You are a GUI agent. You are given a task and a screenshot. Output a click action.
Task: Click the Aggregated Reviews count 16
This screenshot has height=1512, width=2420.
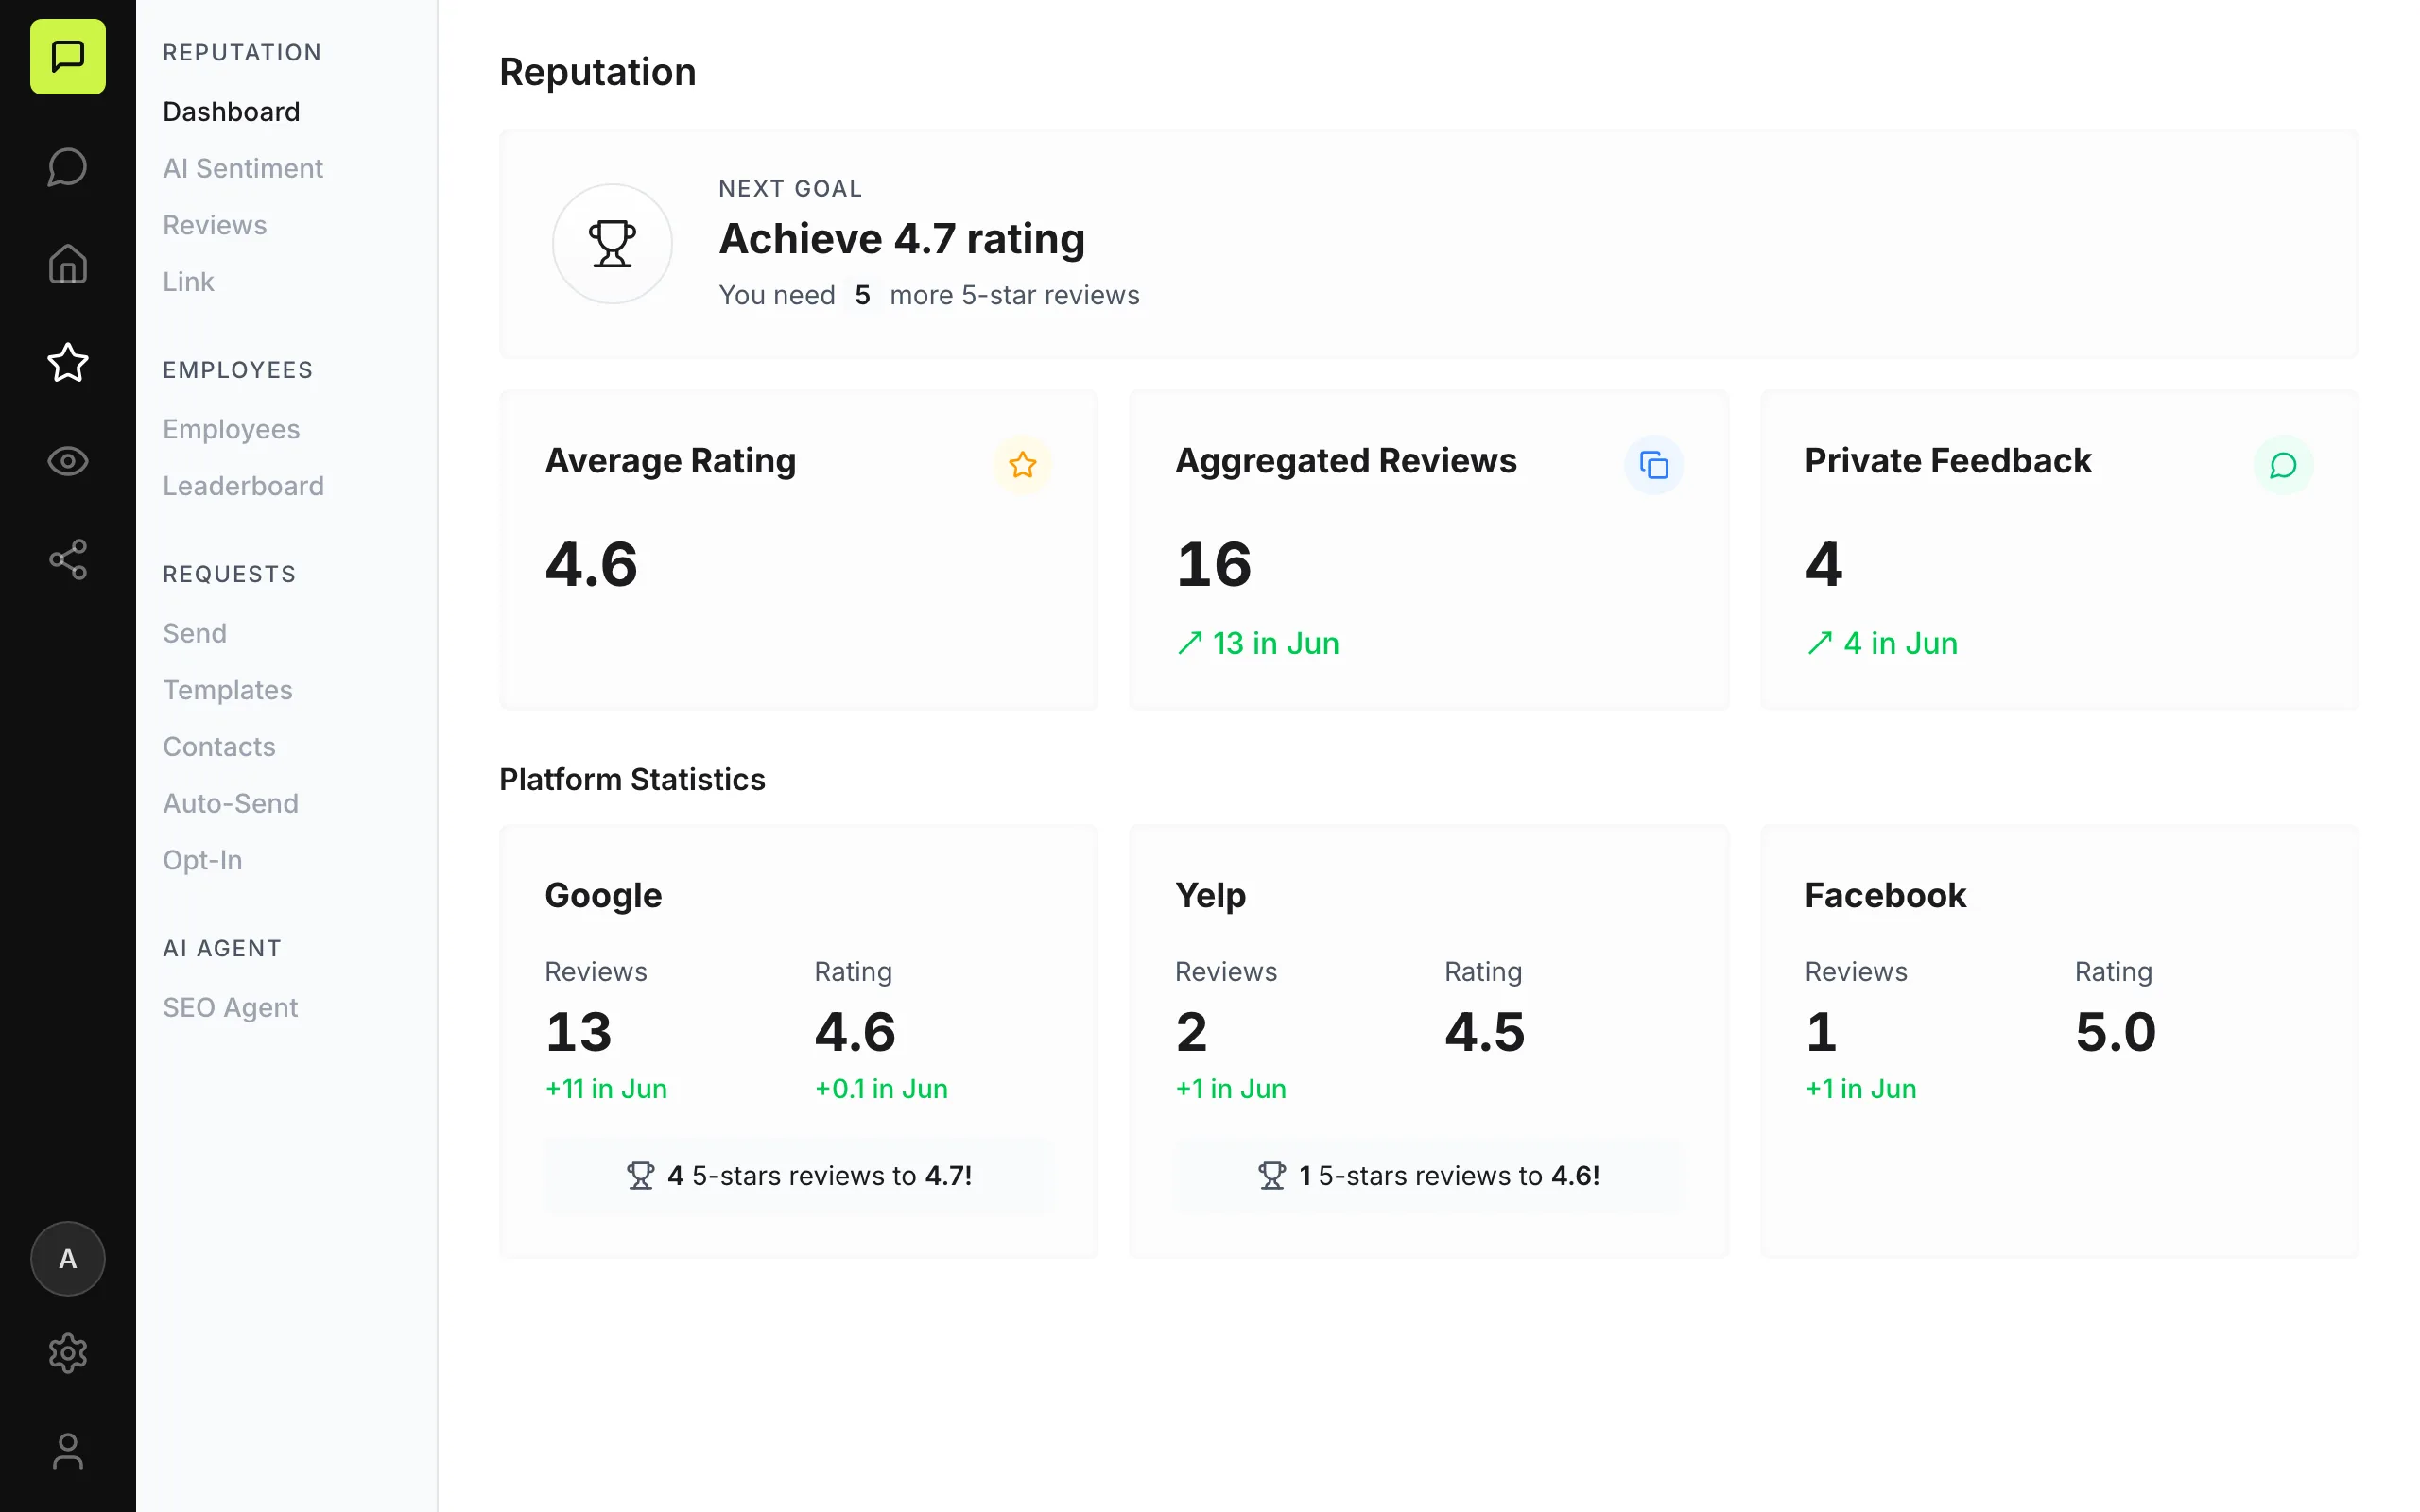coord(1213,564)
